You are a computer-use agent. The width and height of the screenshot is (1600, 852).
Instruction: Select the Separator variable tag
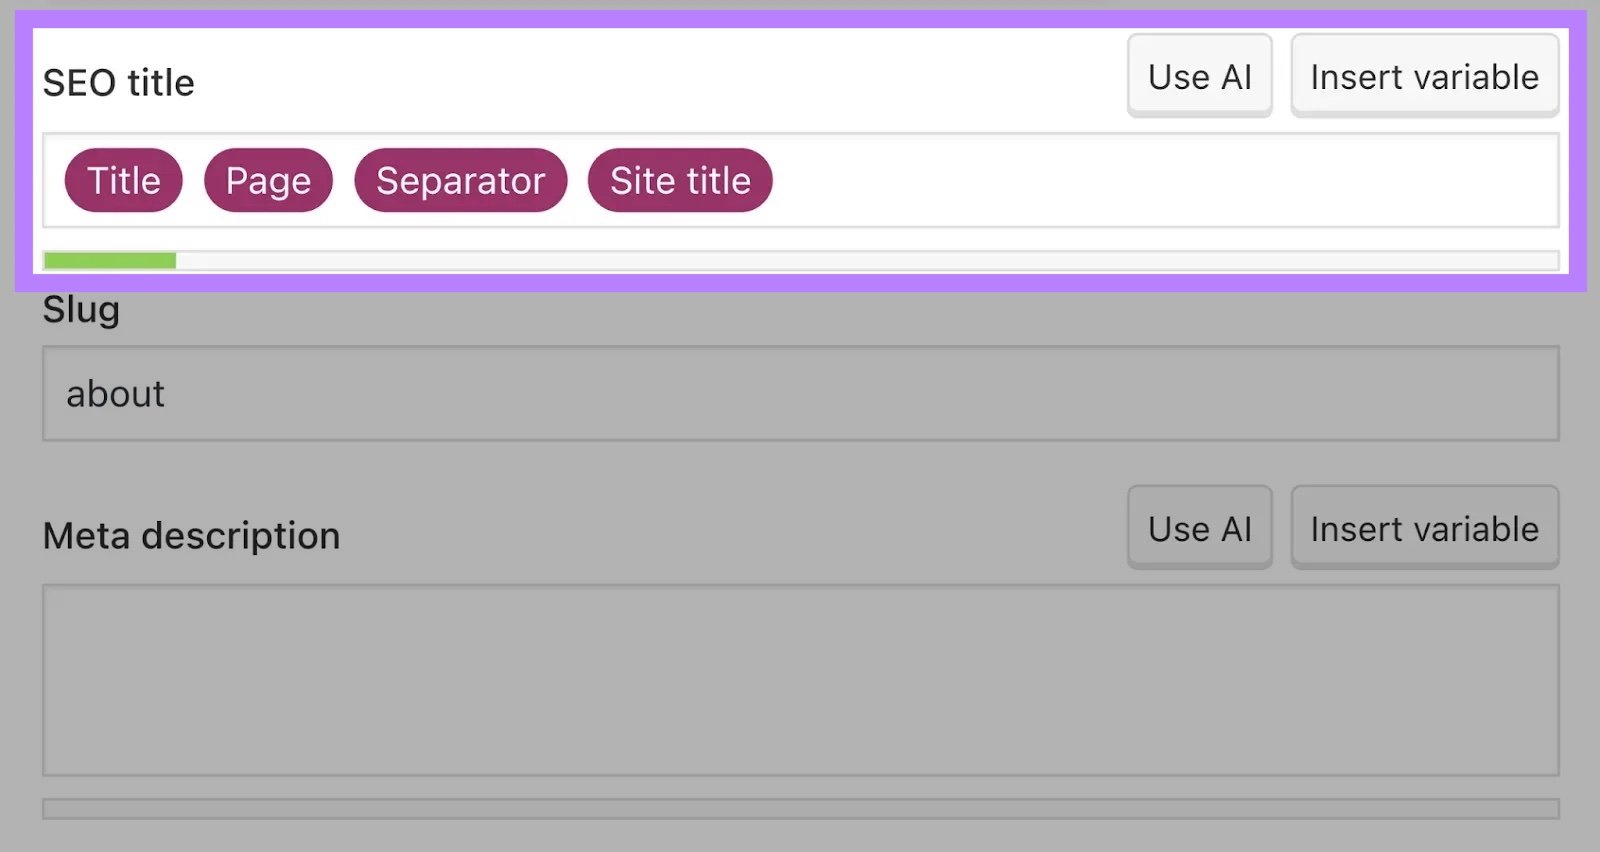[x=460, y=181]
